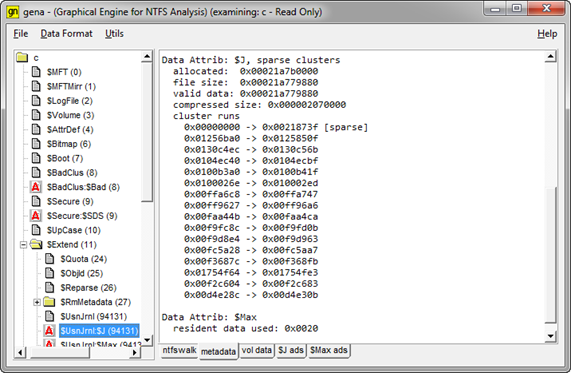
Task: Click tree panel vertical scrollbar thumb
Action: (x=147, y=132)
